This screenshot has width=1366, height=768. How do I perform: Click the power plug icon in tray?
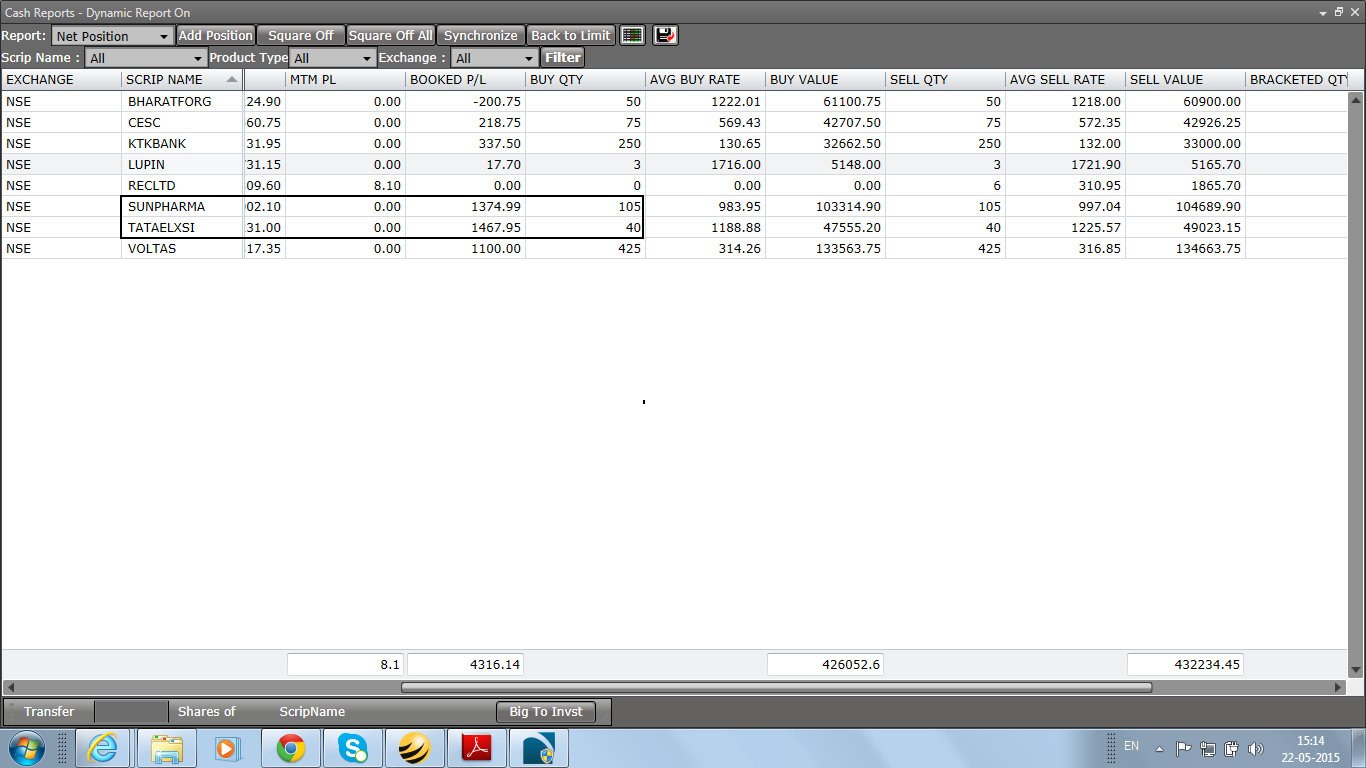pyautogui.click(x=1232, y=748)
